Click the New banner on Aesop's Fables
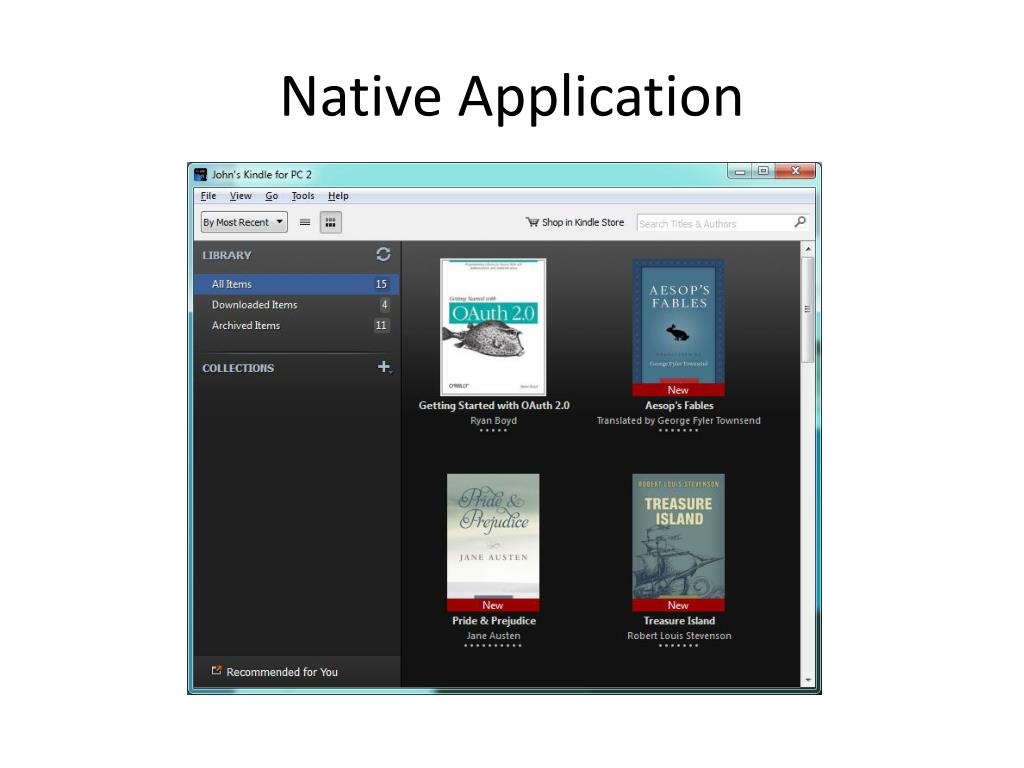 pos(679,390)
